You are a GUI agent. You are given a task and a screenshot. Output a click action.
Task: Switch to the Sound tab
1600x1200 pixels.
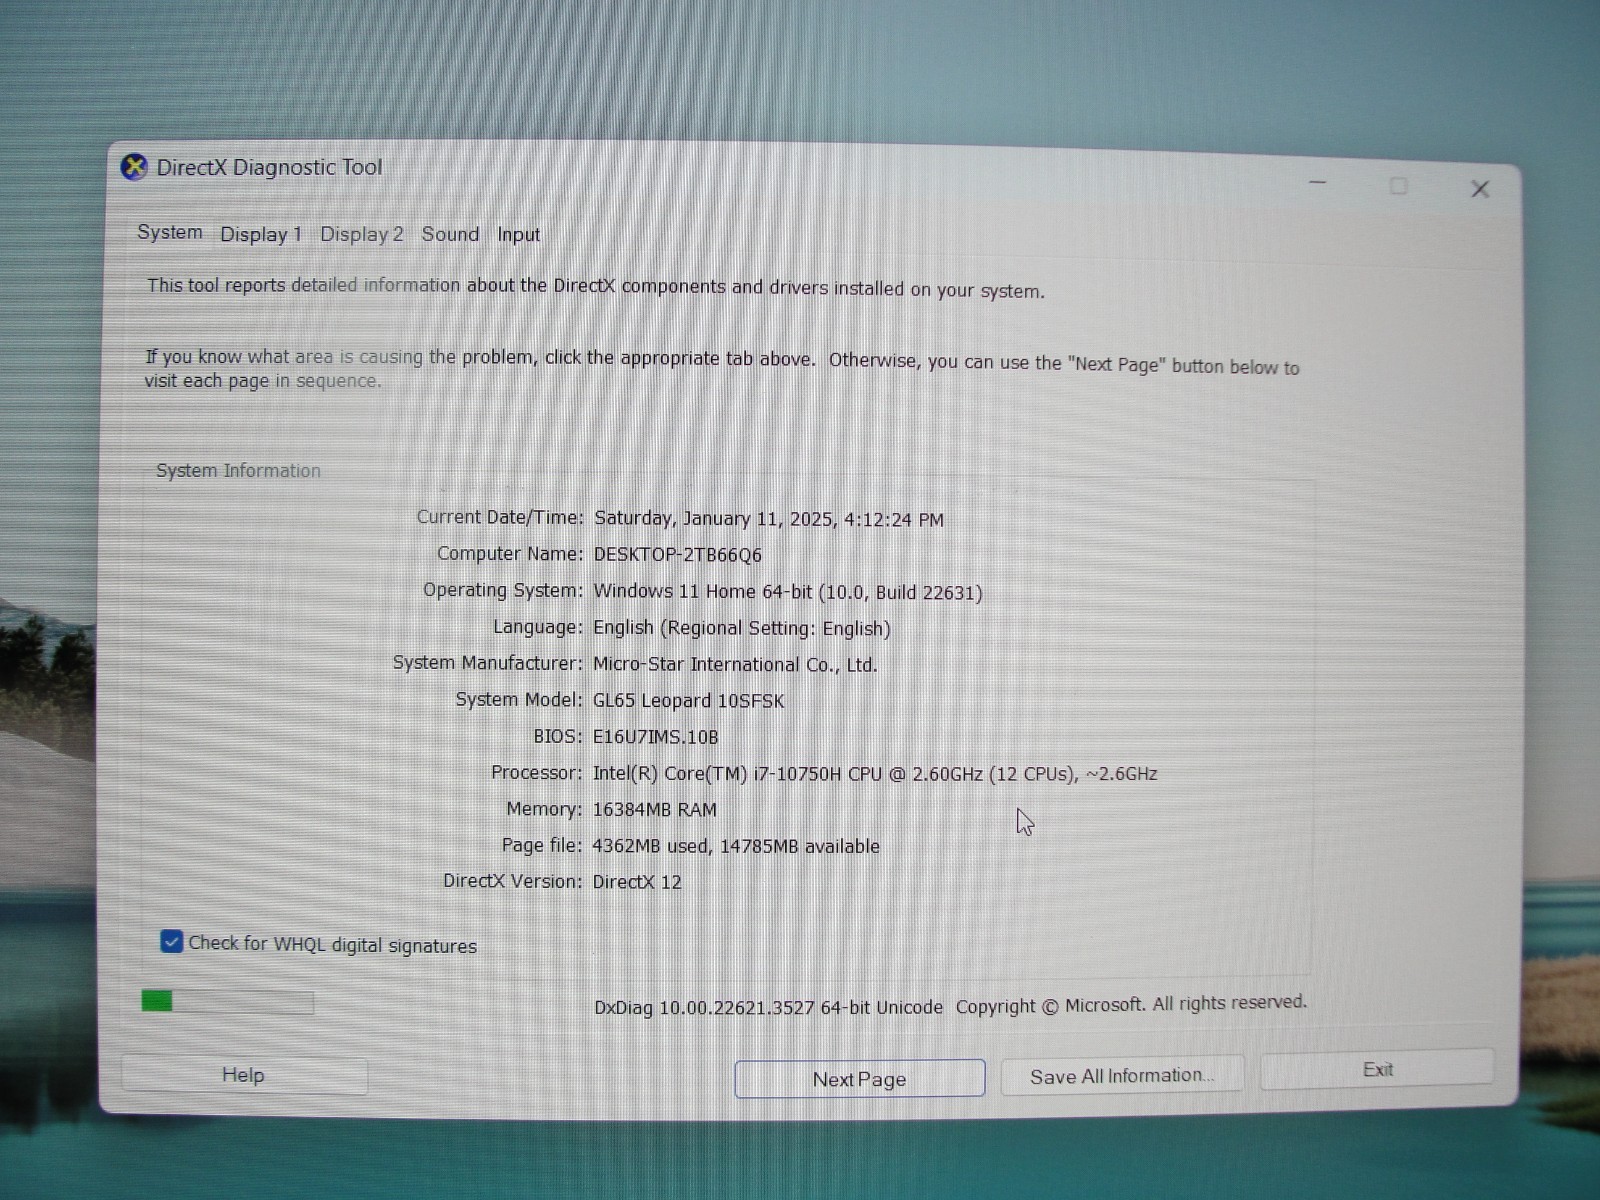point(450,234)
